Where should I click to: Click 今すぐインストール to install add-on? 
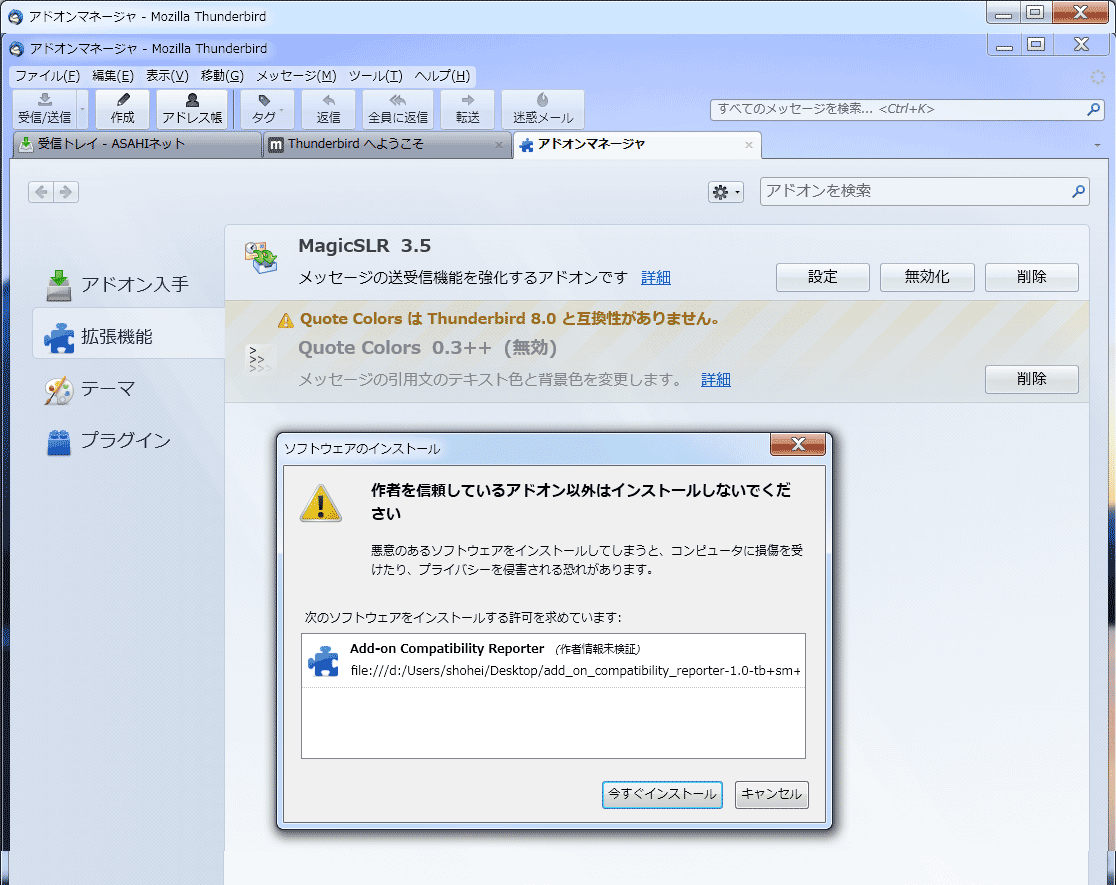point(662,794)
